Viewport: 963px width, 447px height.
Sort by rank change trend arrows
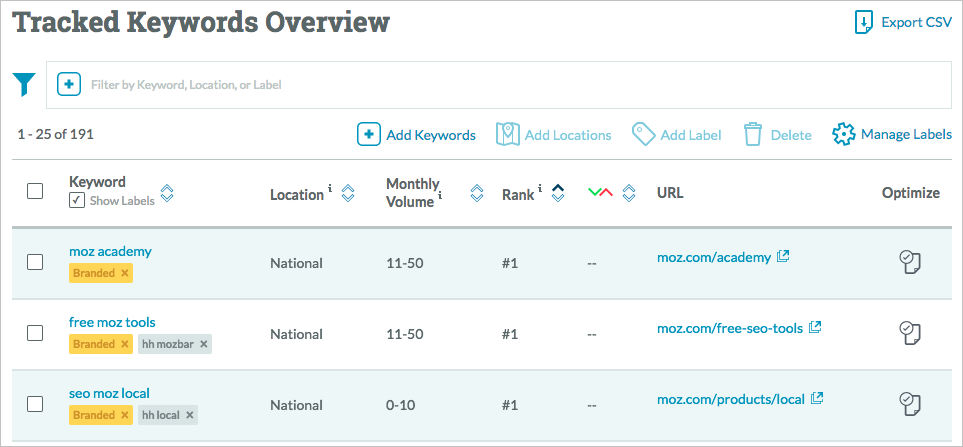pyautogui.click(x=628, y=193)
